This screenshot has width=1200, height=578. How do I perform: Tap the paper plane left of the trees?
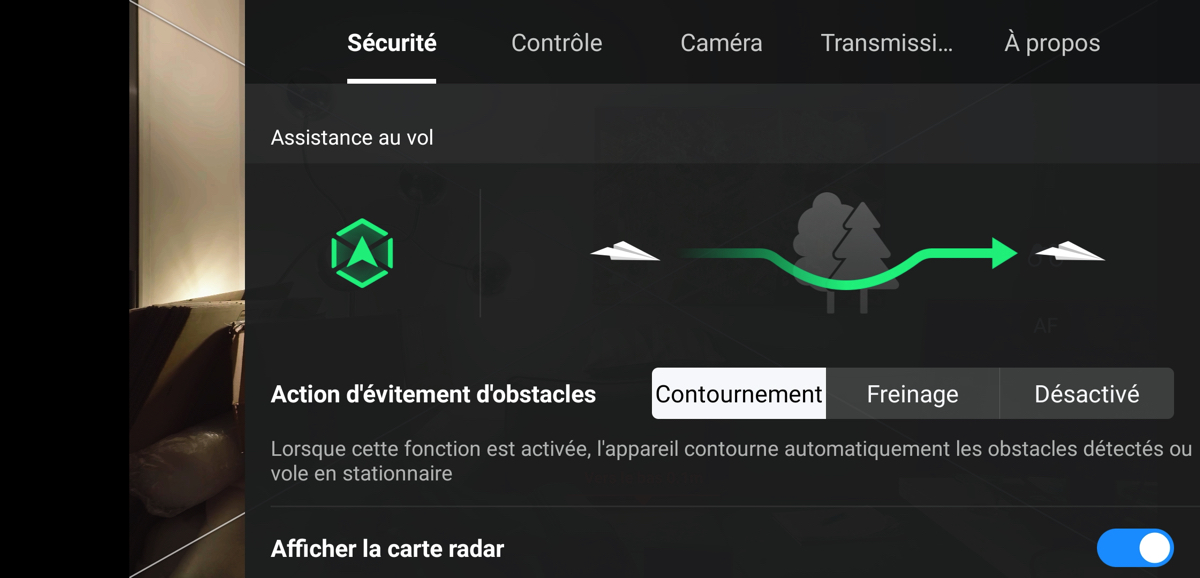(625, 250)
